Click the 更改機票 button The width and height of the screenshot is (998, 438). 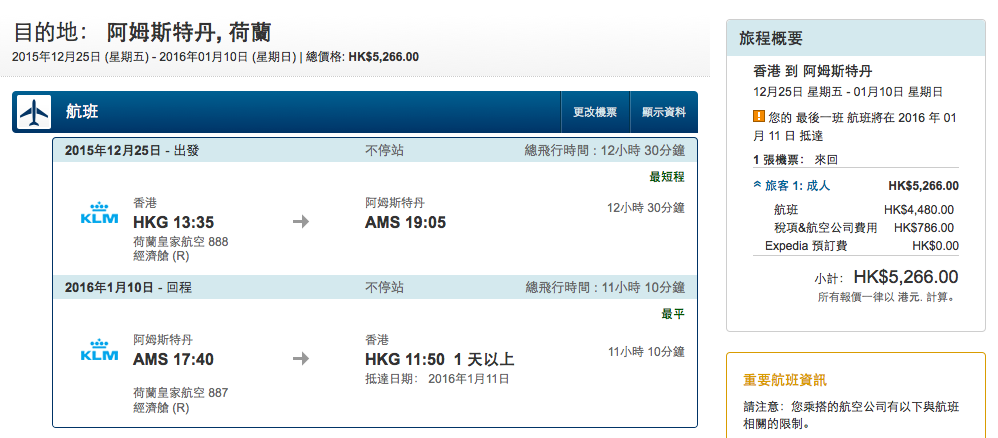tap(595, 112)
